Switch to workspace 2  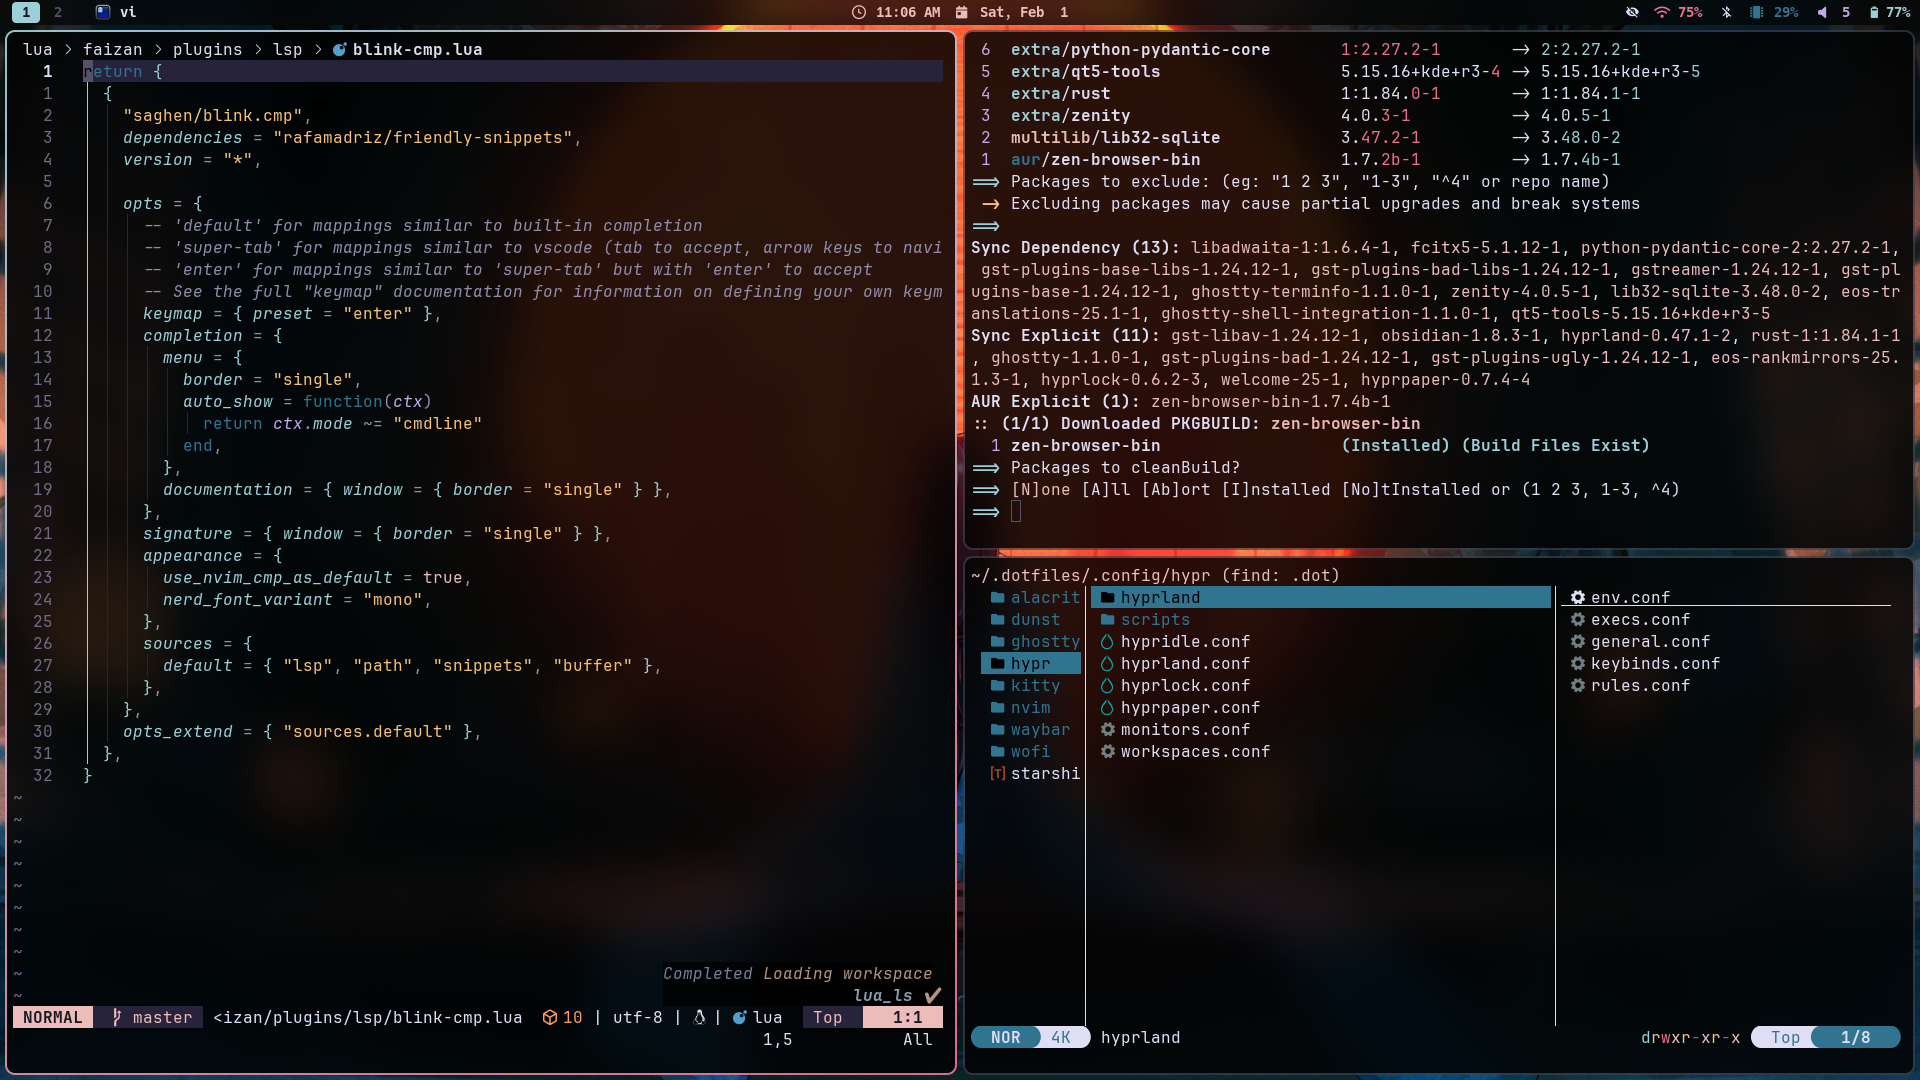pyautogui.click(x=58, y=12)
